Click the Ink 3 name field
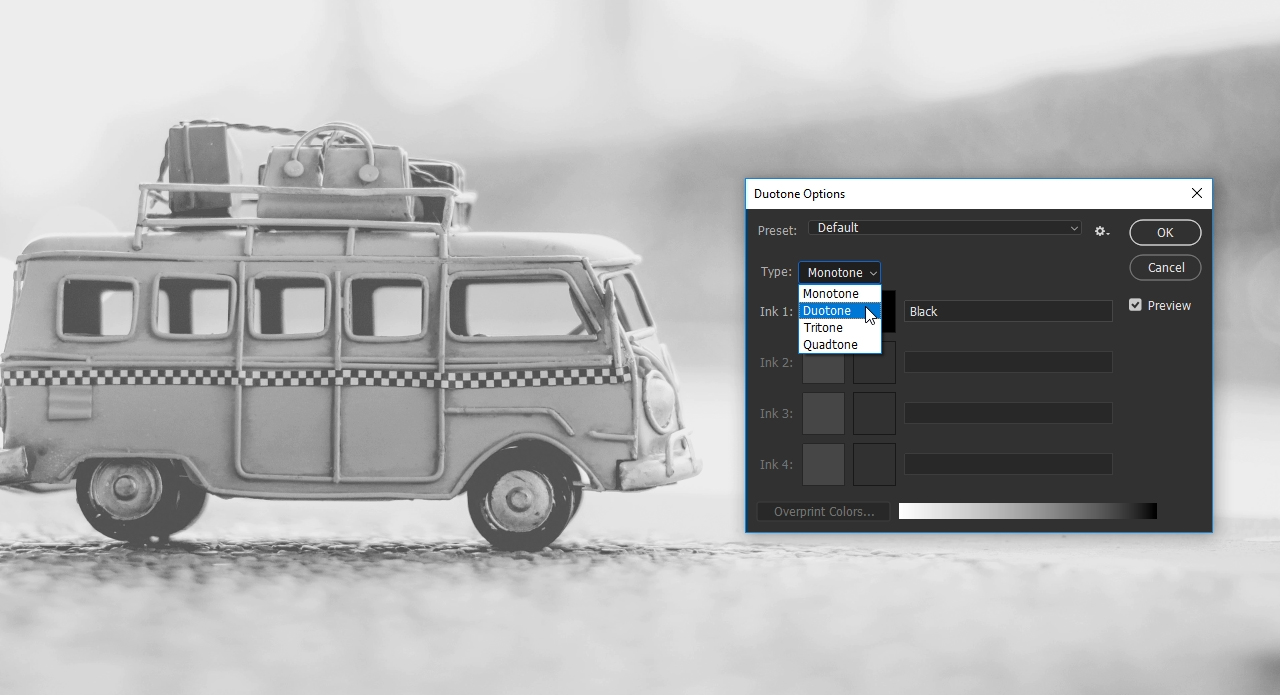Screen dimensions: 1280x695 (x=1008, y=413)
